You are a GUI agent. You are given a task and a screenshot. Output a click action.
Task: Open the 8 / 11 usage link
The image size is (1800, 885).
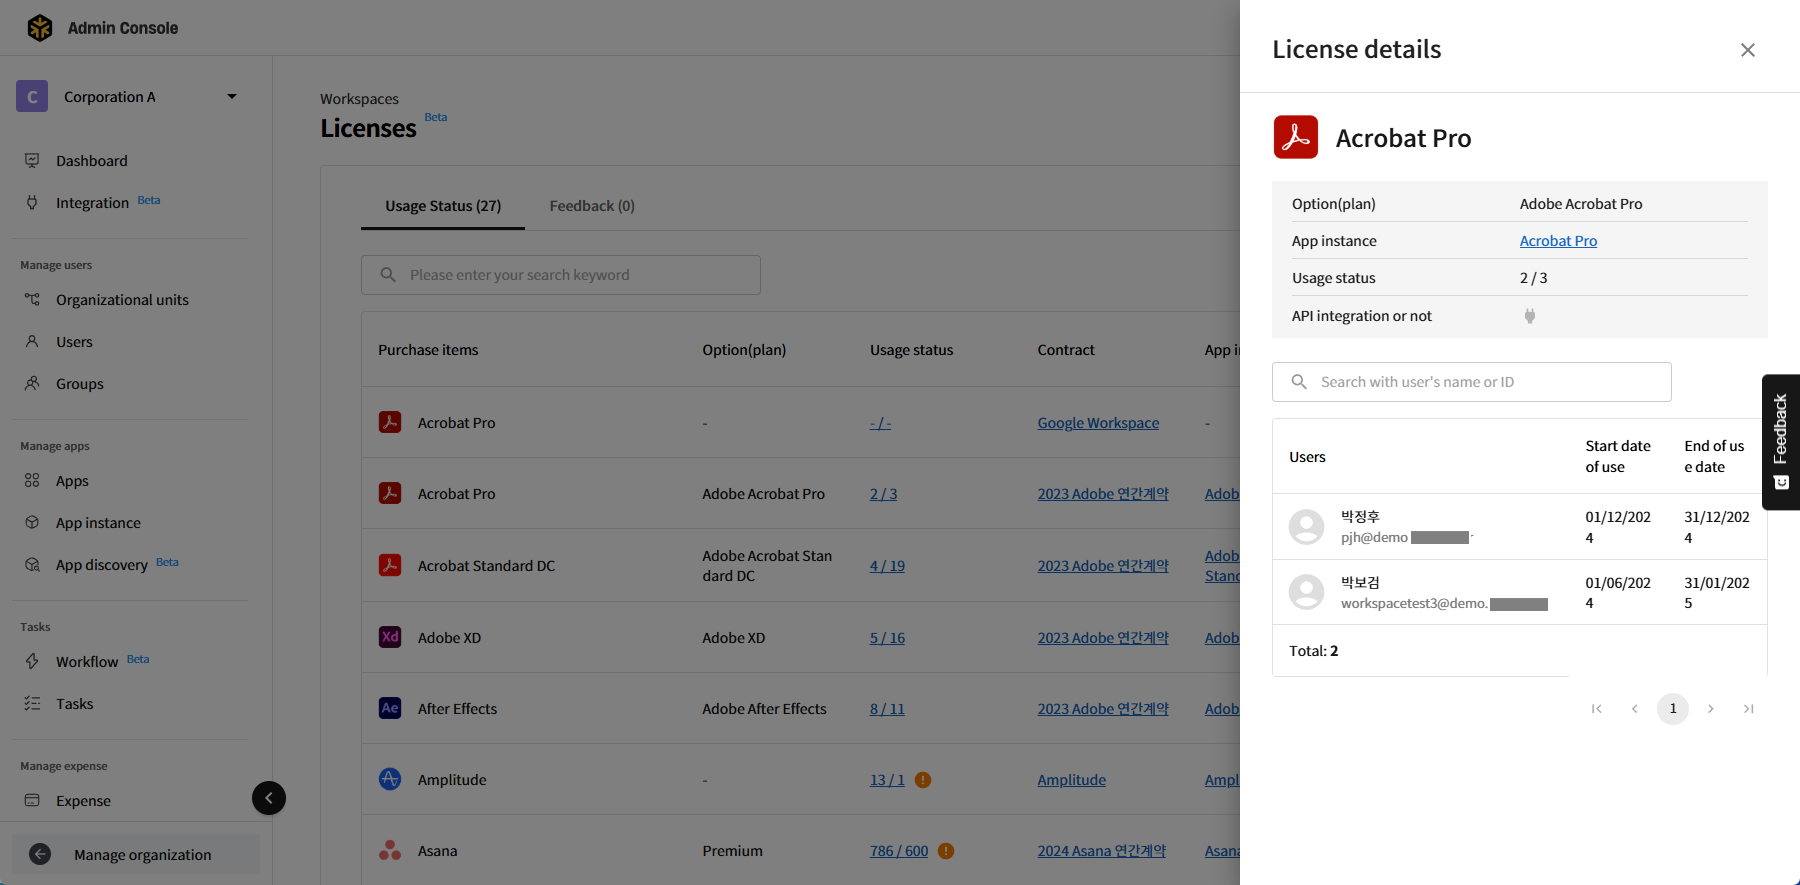pyautogui.click(x=887, y=709)
